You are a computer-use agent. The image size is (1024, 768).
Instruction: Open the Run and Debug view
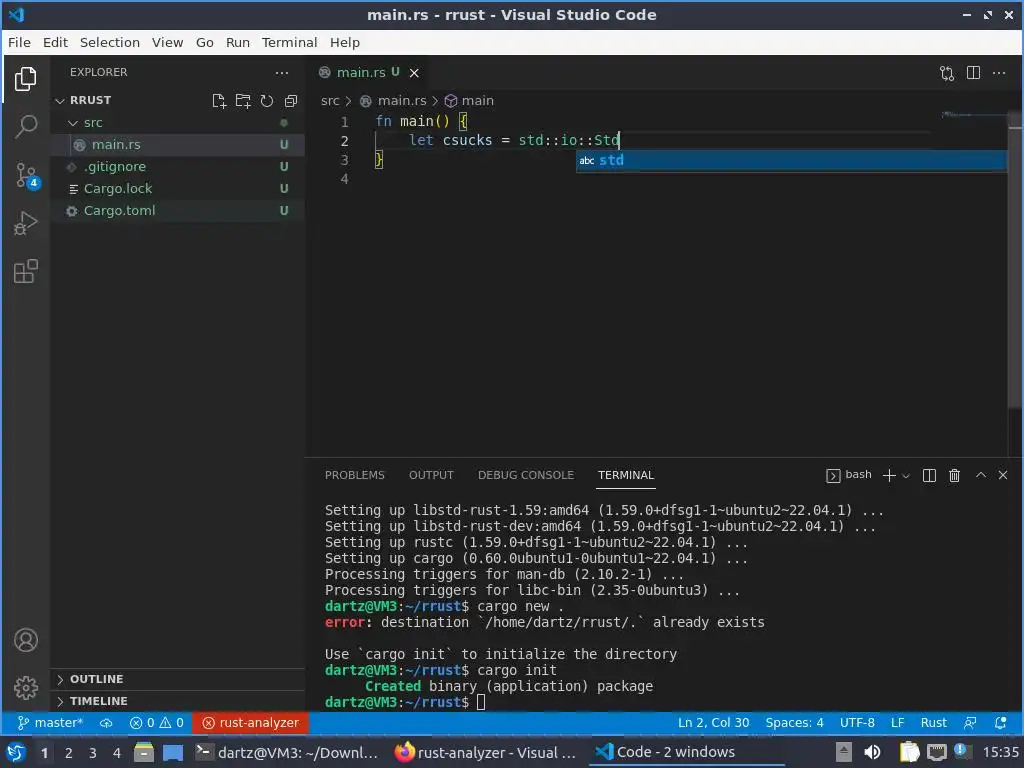click(25, 223)
